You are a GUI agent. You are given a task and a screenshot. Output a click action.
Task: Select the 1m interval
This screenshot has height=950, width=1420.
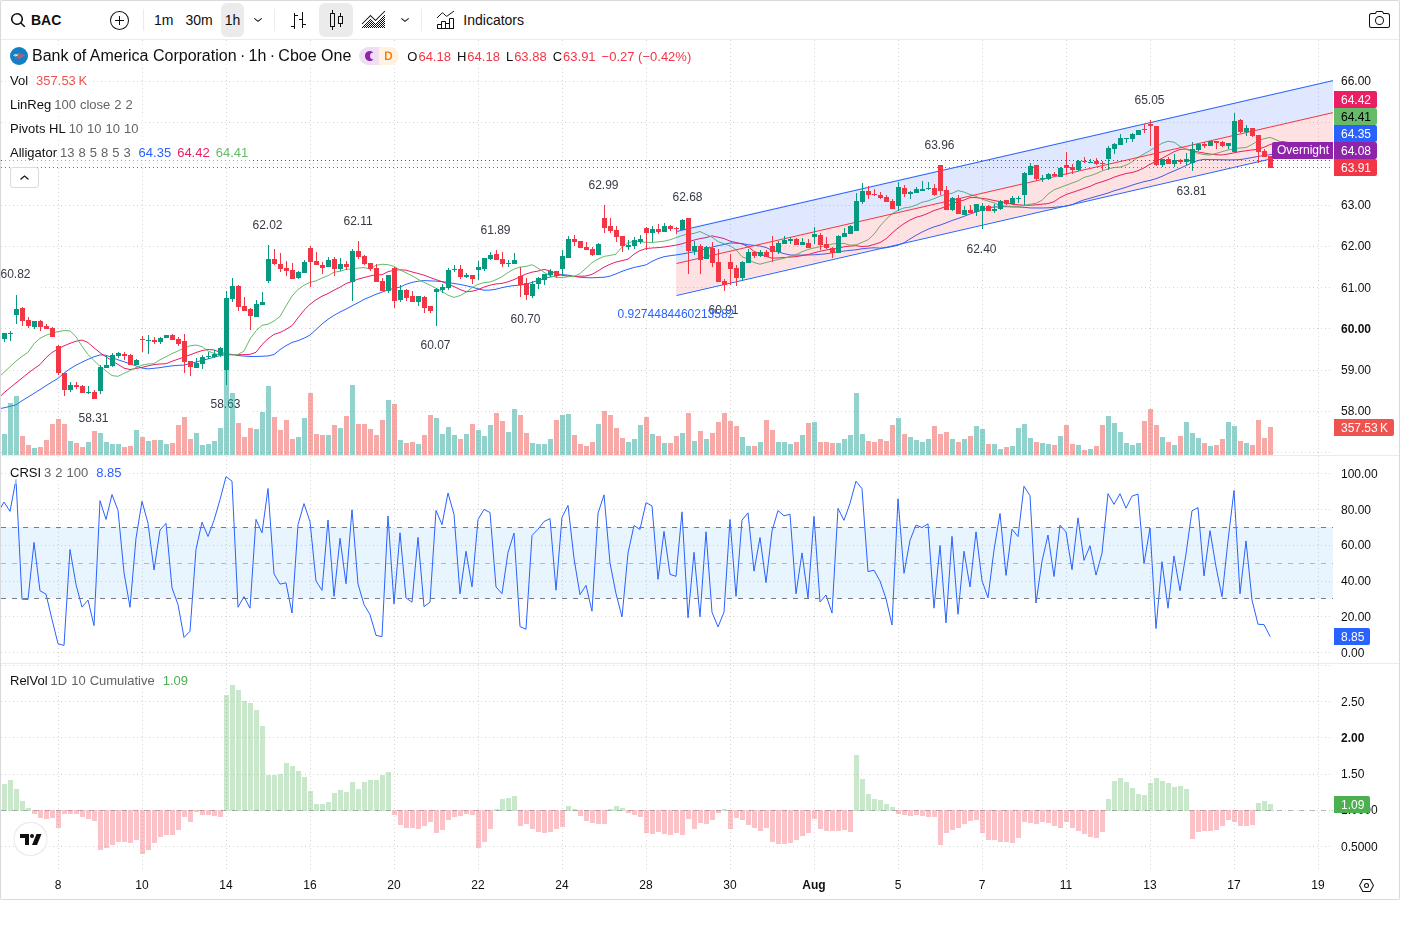[x=164, y=20]
